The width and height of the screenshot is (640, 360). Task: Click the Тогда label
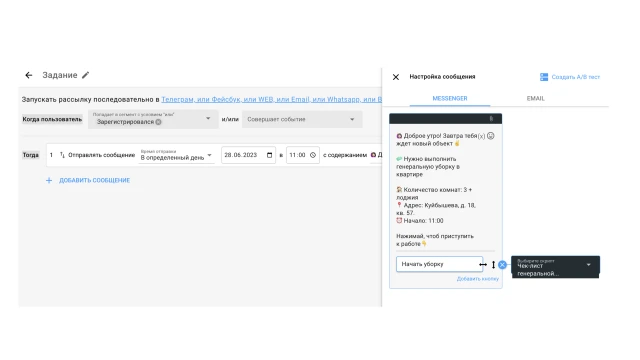(31, 155)
